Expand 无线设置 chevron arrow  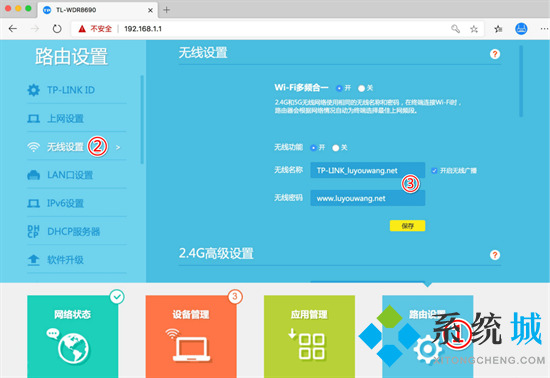click(118, 147)
